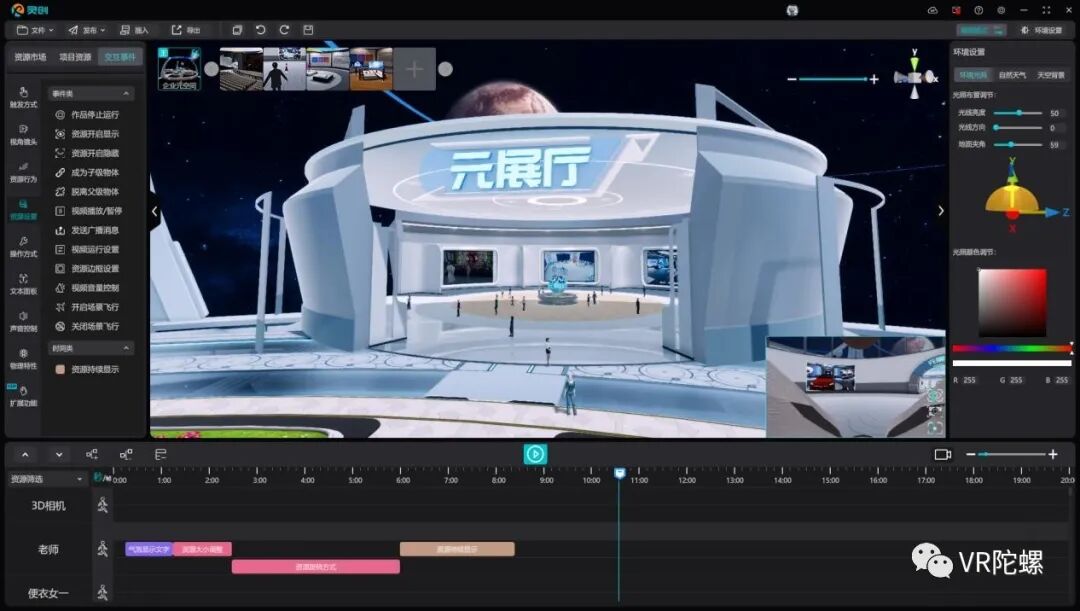
Task: Click the B value field
Action: point(1062,380)
